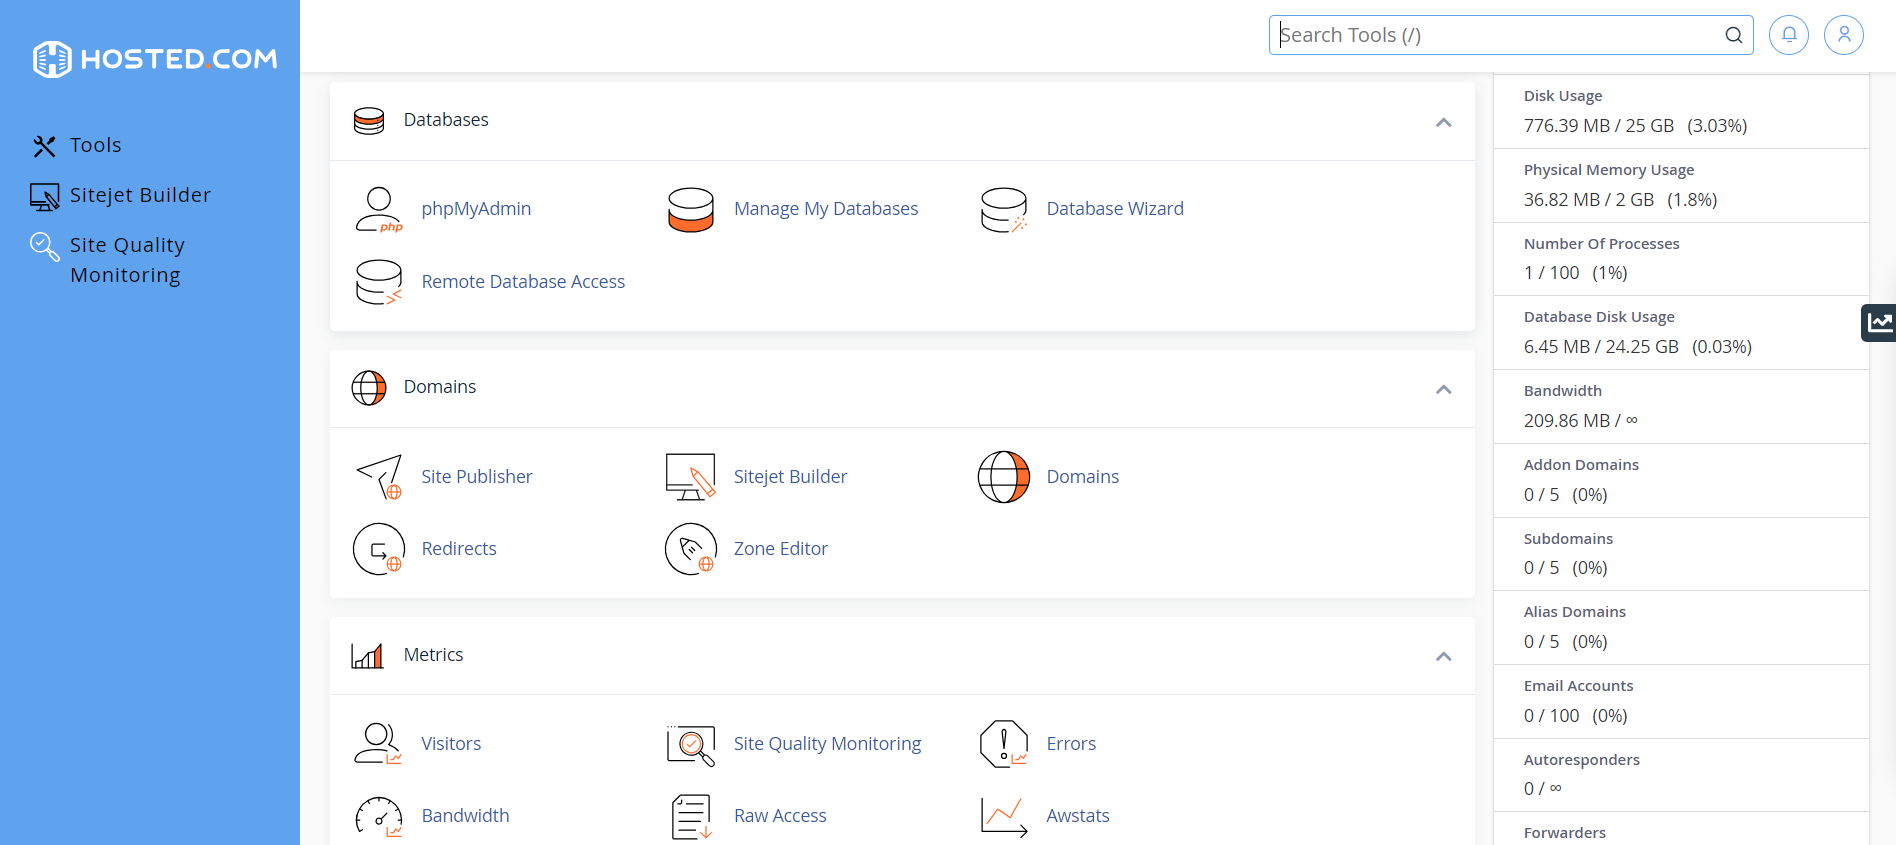
Task: Click Email Accounts value 0 / 100
Action: coord(1552,716)
